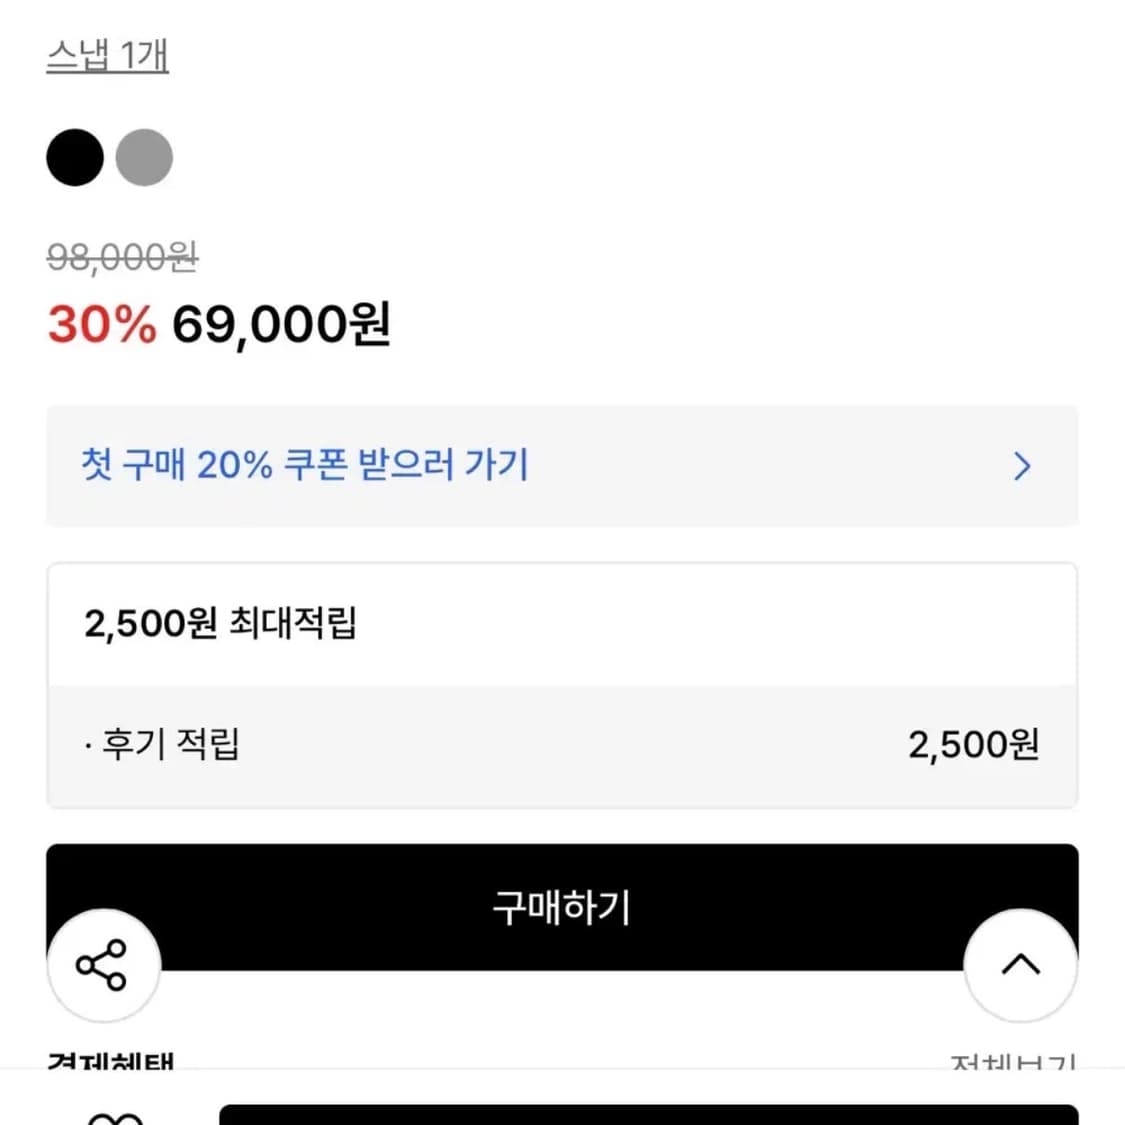This screenshot has height=1125, width=1125.
Task: Toggle the 스냅 1개 selection
Action: (109, 57)
